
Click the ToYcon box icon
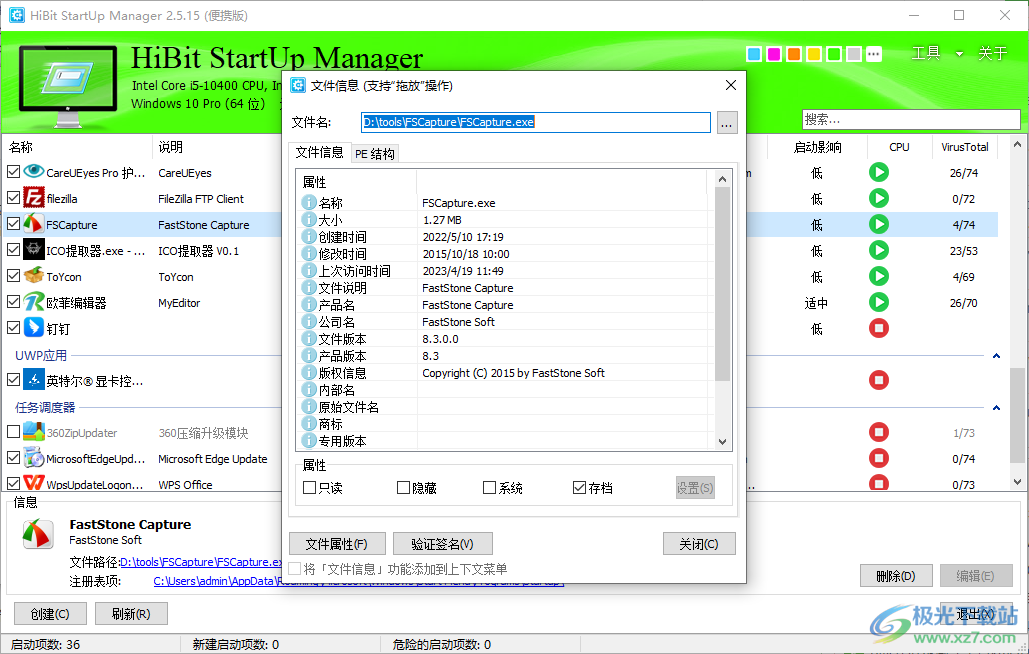[x=33, y=276]
